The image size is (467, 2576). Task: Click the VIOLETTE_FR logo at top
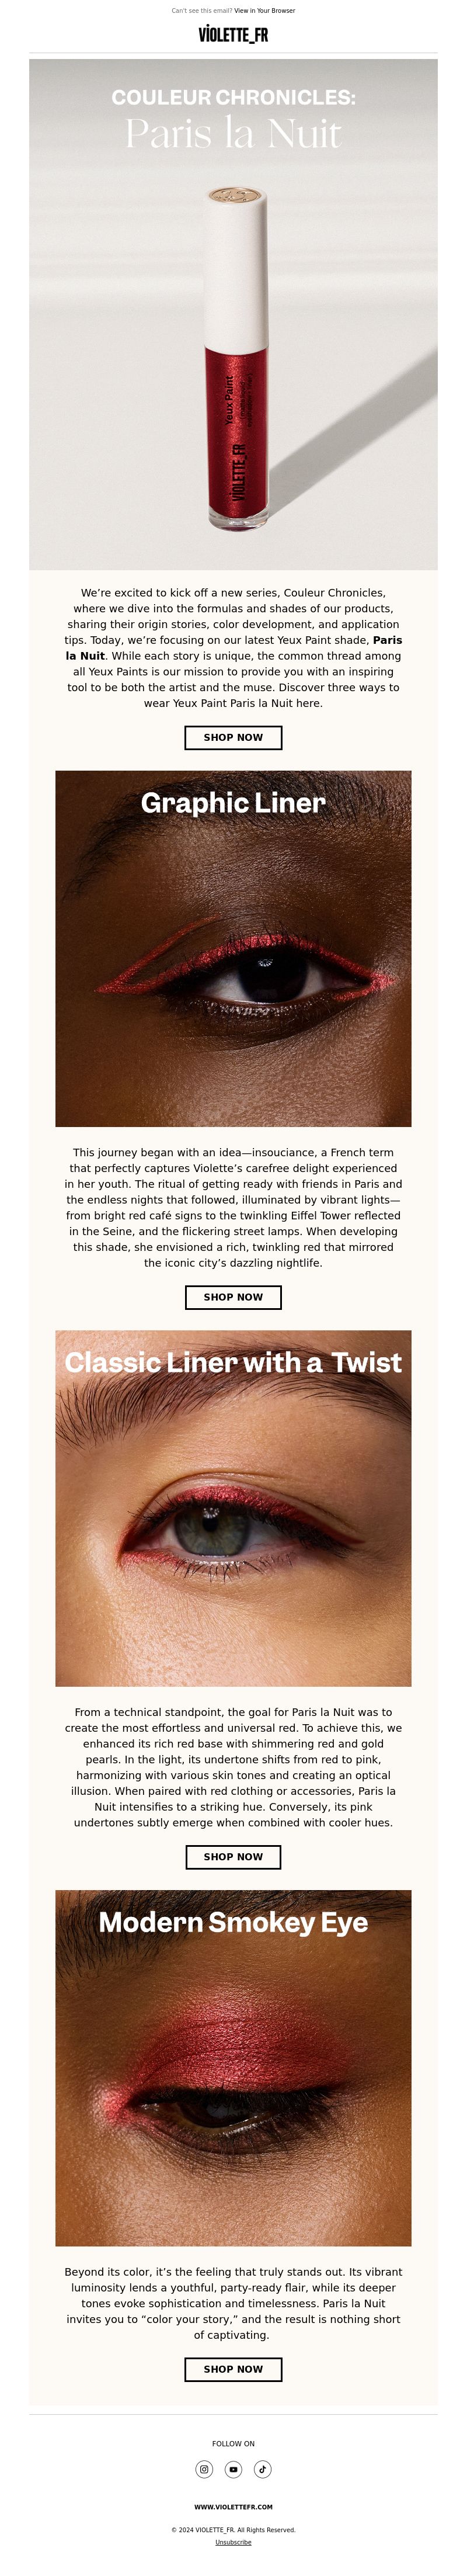tap(233, 35)
